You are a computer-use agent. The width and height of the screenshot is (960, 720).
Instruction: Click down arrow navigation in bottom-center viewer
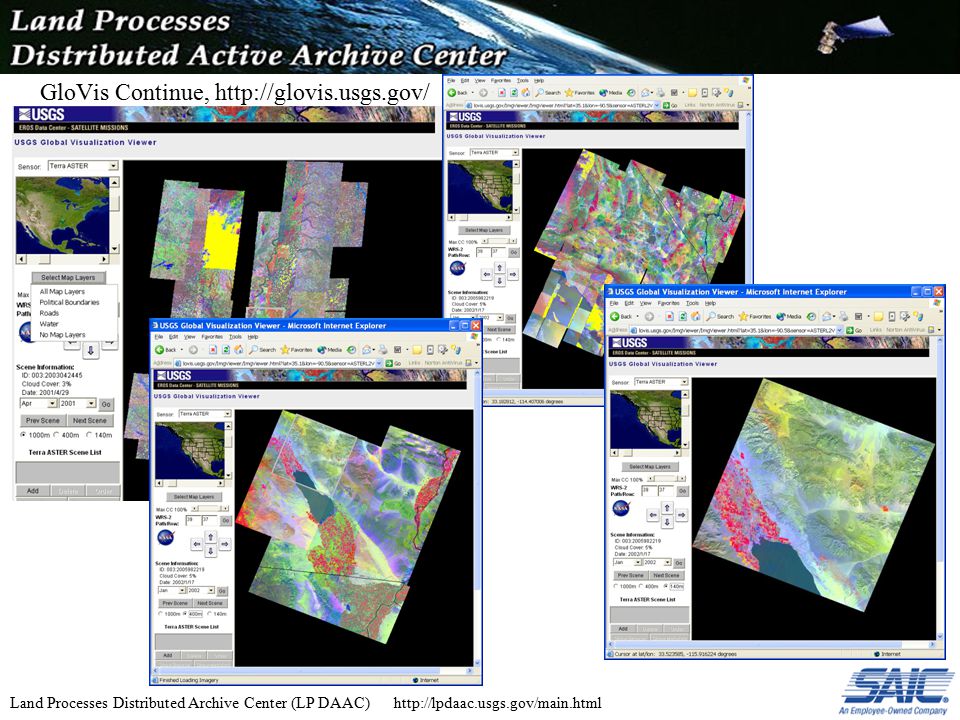211,551
